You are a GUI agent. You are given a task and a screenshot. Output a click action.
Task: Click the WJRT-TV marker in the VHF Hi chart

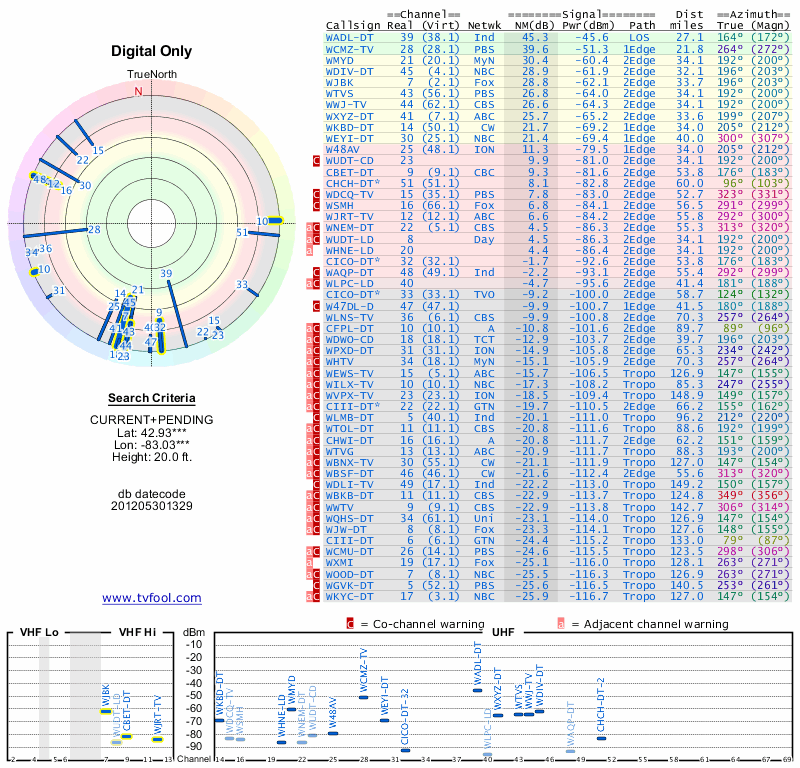pos(158,739)
